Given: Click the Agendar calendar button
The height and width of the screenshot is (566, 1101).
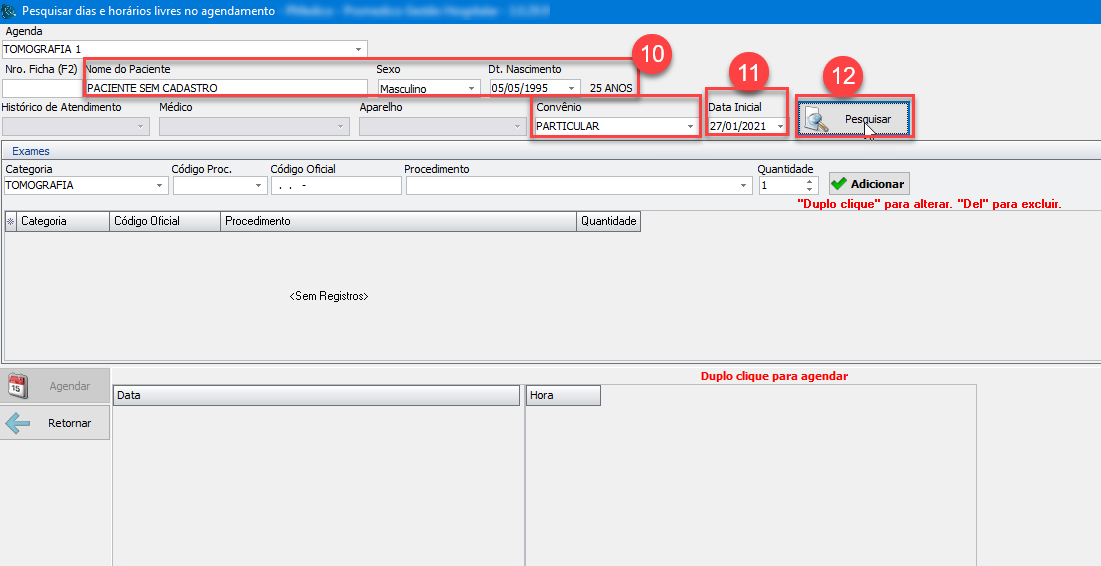Looking at the screenshot, I should coord(56,386).
